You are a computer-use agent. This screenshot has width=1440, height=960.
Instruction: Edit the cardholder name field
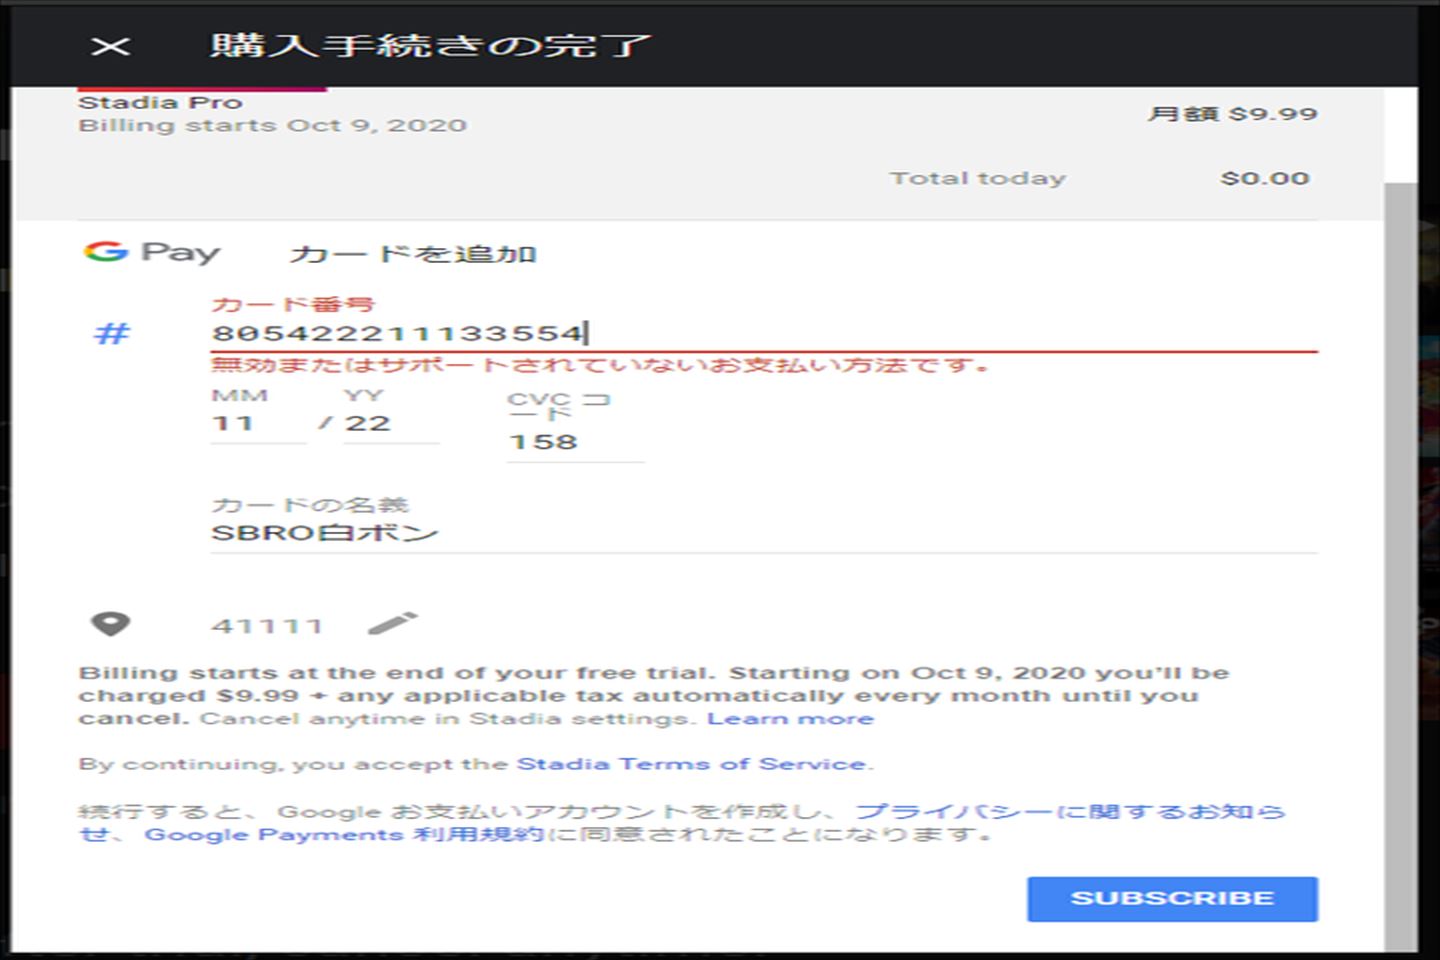(763, 533)
